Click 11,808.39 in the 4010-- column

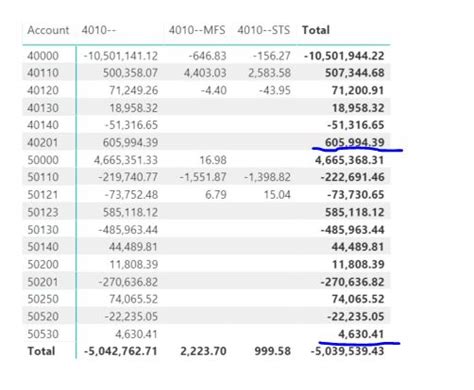(x=134, y=264)
